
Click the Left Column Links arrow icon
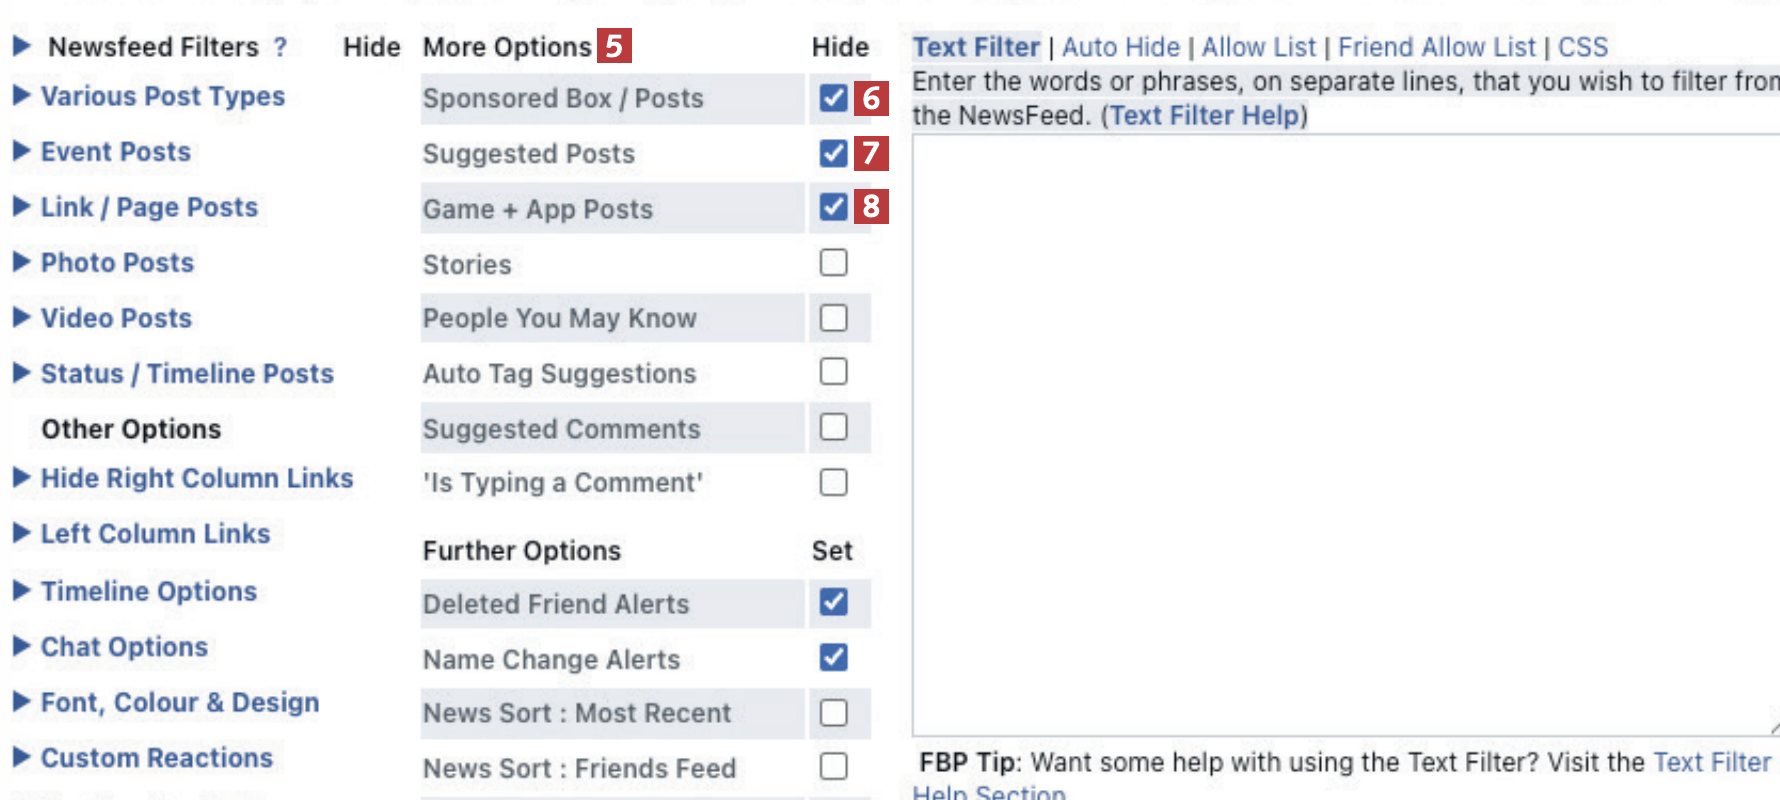(x=21, y=533)
